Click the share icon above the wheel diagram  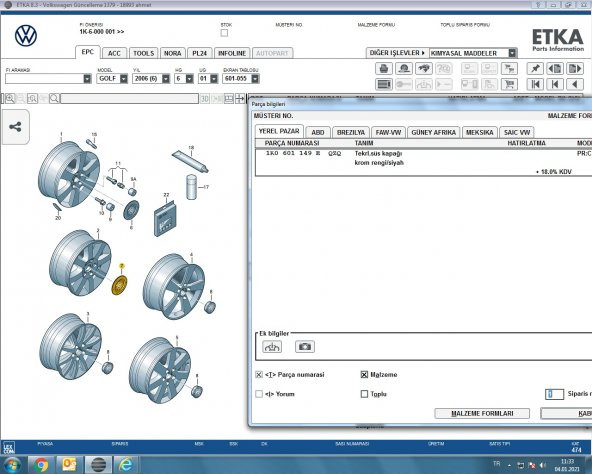(x=15, y=127)
